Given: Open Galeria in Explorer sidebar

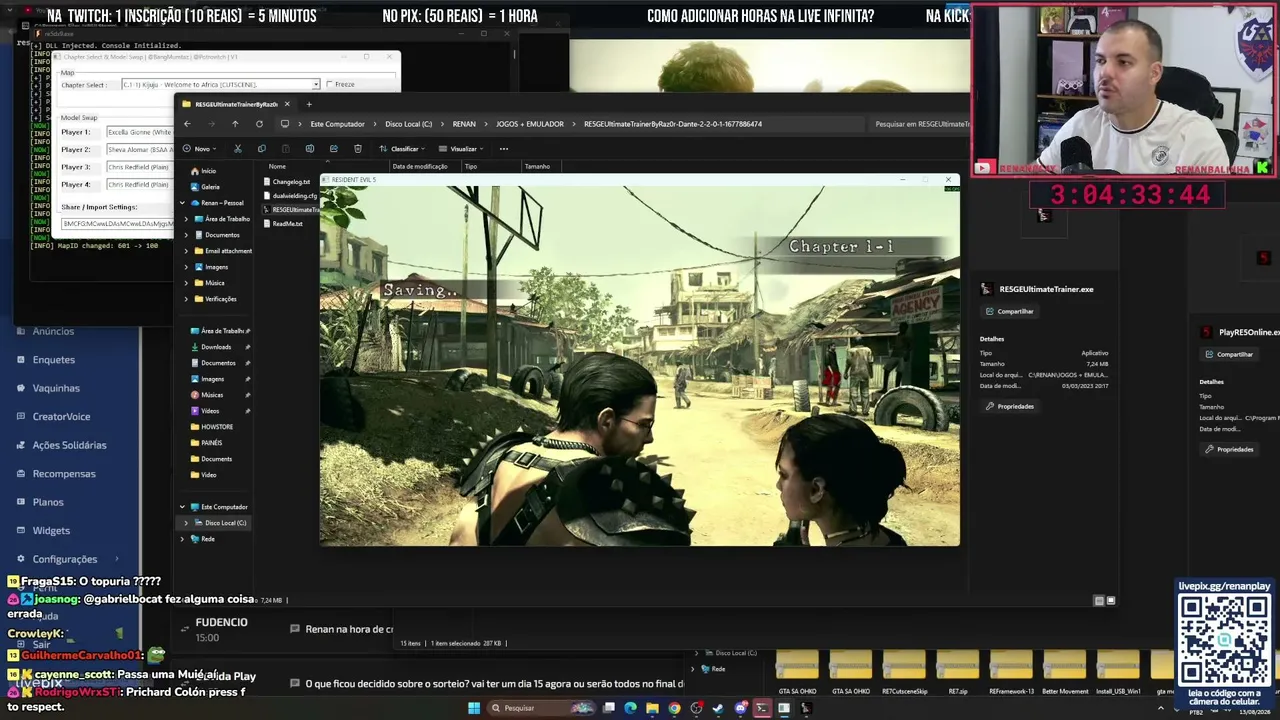Looking at the screenshot, I should click(205, 187).
